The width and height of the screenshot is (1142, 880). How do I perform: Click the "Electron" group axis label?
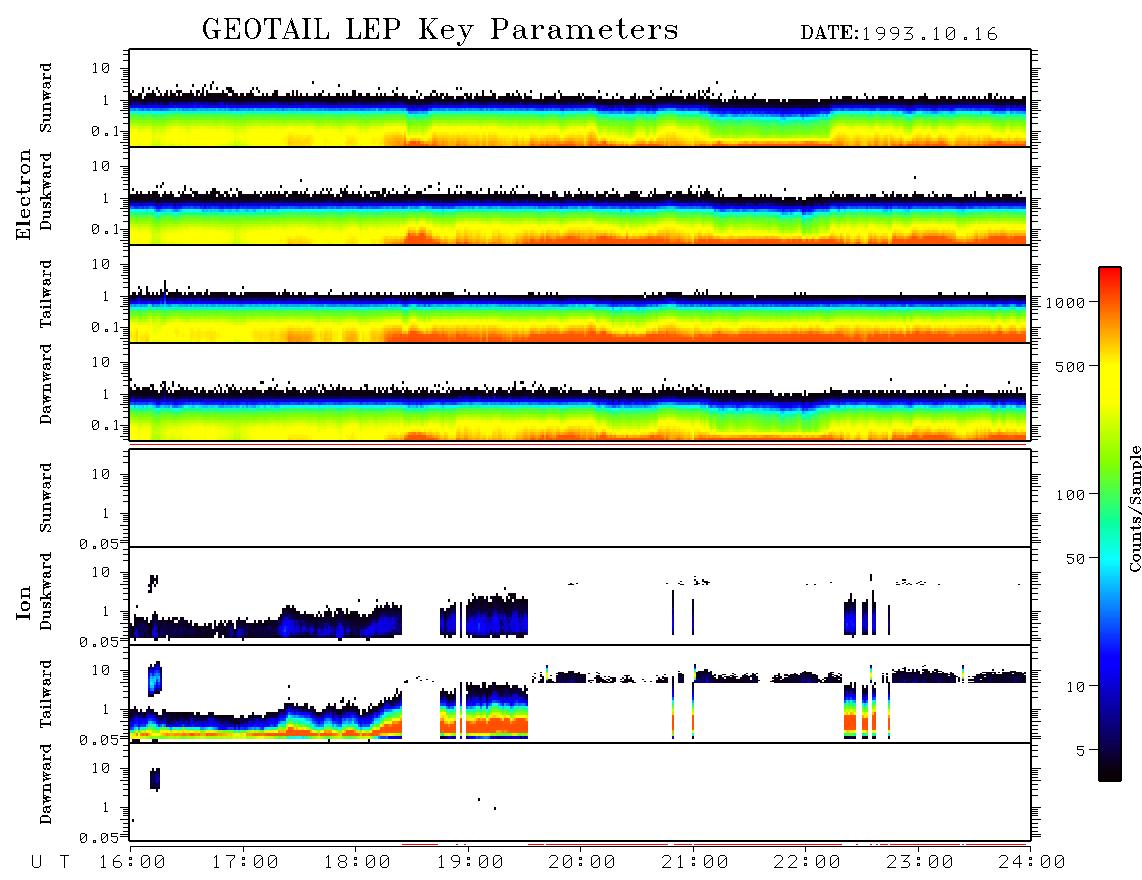tap(24, 195)
